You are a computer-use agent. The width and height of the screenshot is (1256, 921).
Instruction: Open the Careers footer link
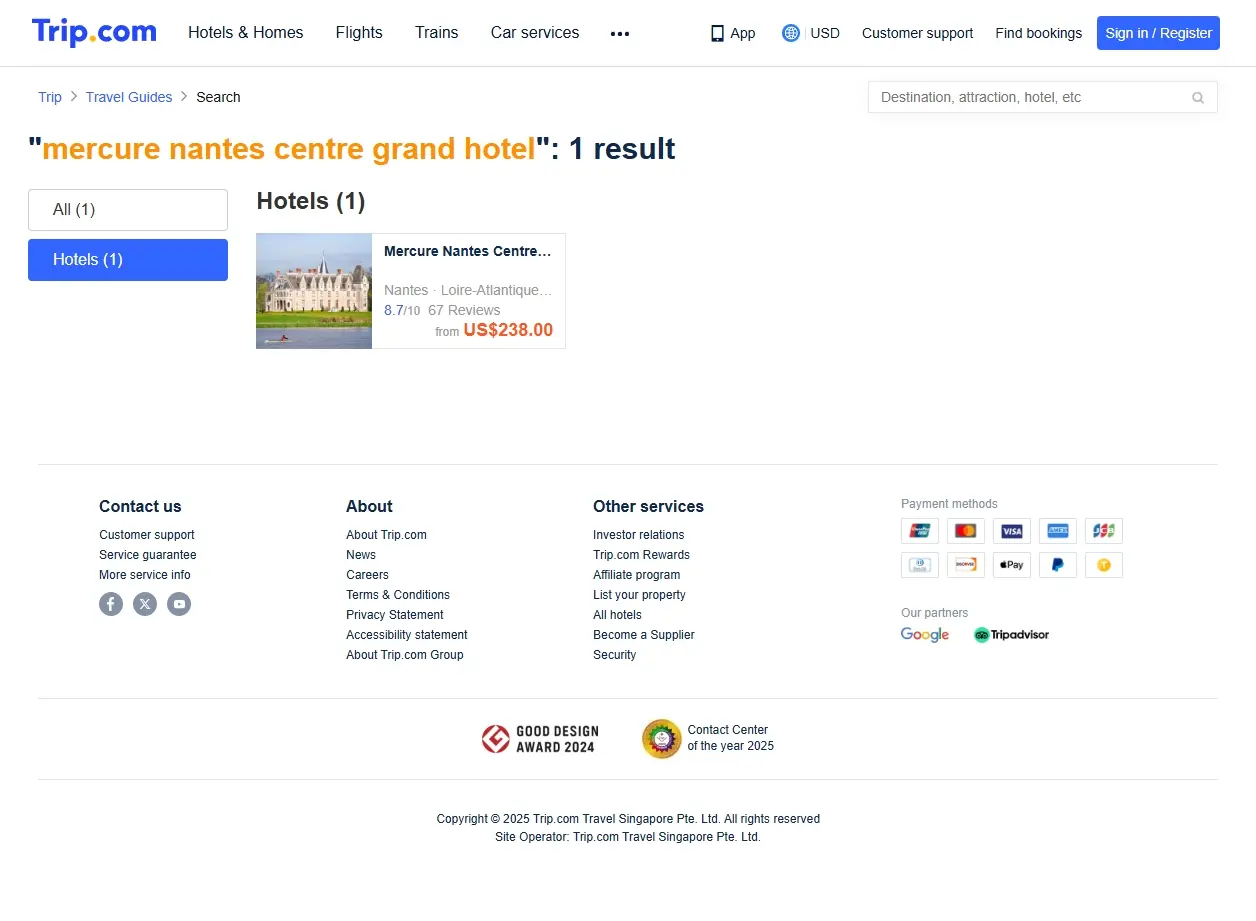click(367, 575)
